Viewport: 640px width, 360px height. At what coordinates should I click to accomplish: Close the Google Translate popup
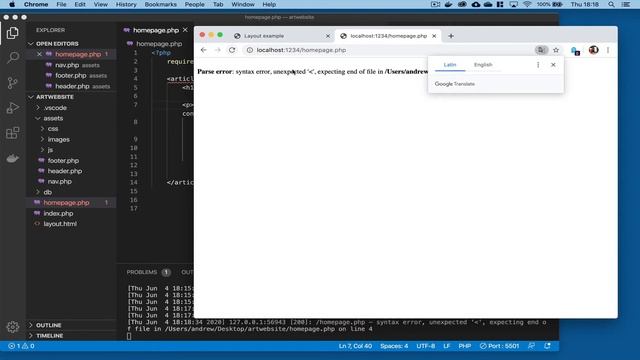pyautogui.click(x=553, y=65)
